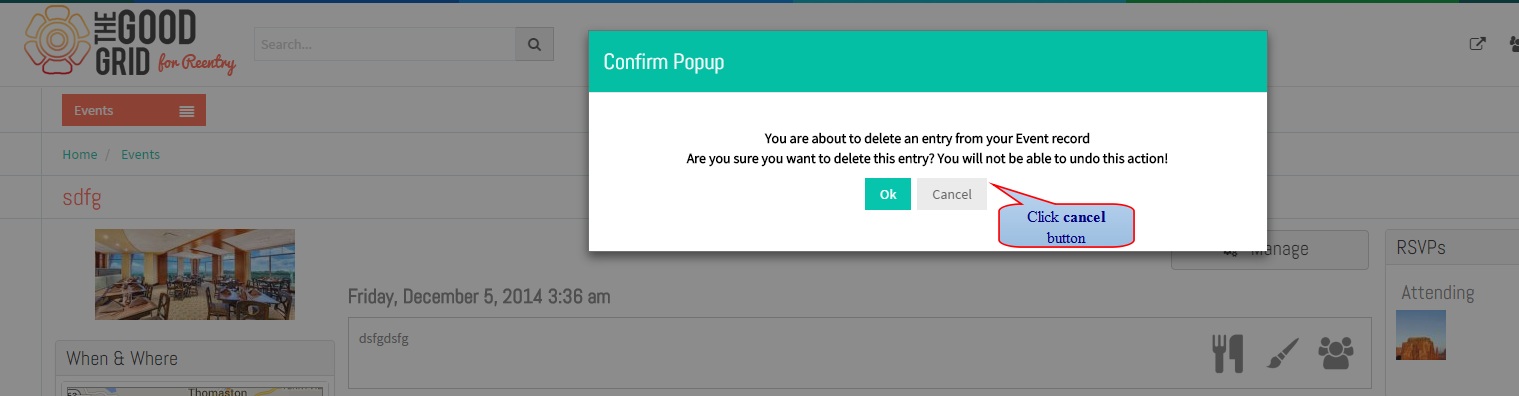Open the attending user's avatar thumbnail
Viewport: 1519px width, 396px height.
[1421, 335]
